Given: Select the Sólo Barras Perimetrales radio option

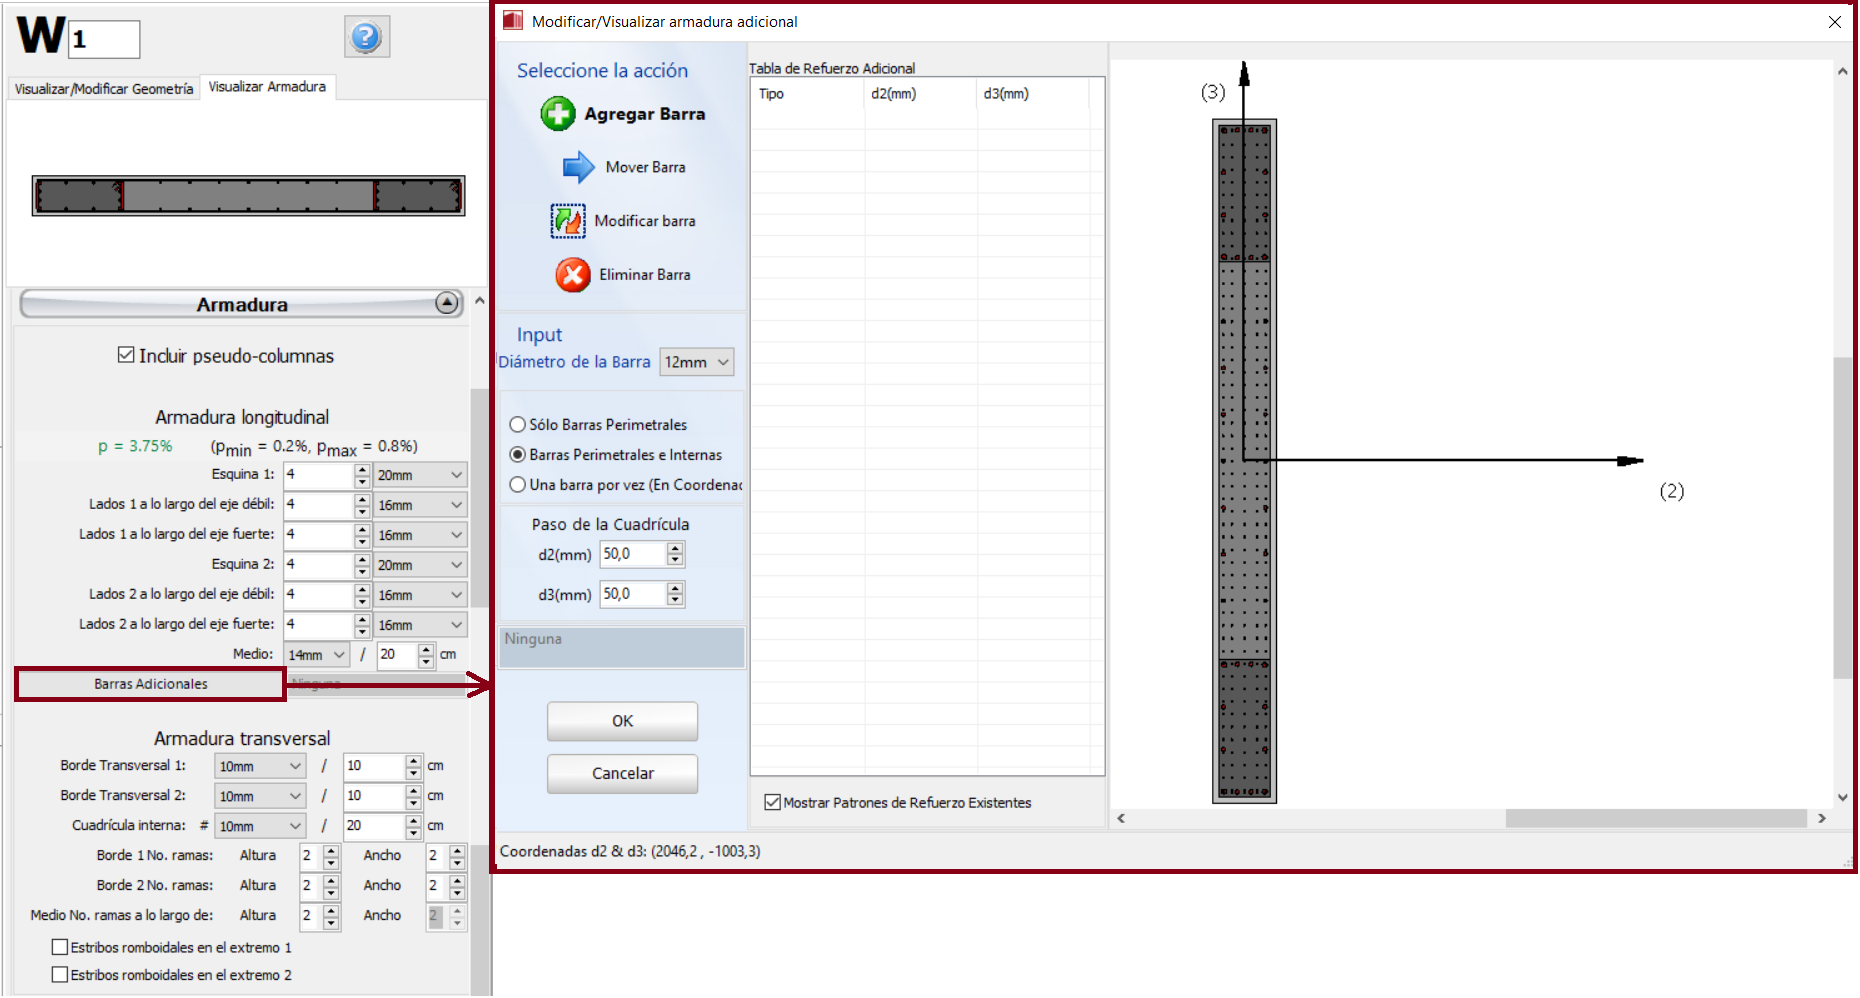Looking at the screenshot, I should coord(518,425).
